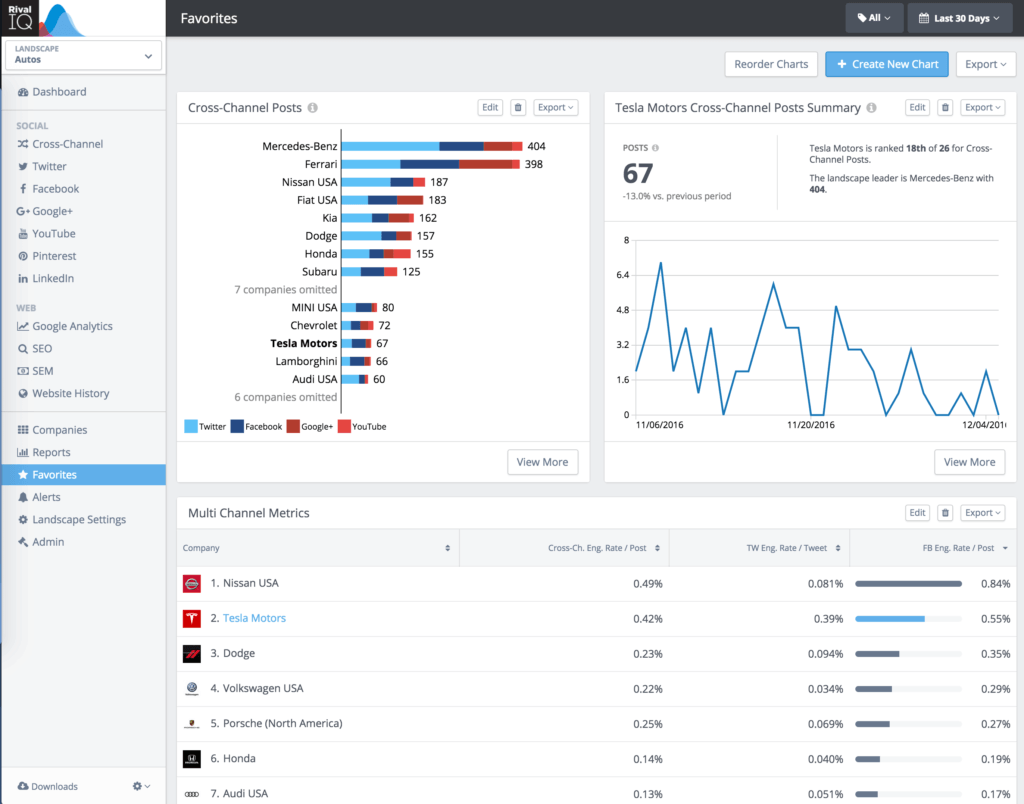Viewport: 1024px width, 804px height.
Task: Click the info icon beside Cross-Channel Posts title
Action: tap(313, 108)
